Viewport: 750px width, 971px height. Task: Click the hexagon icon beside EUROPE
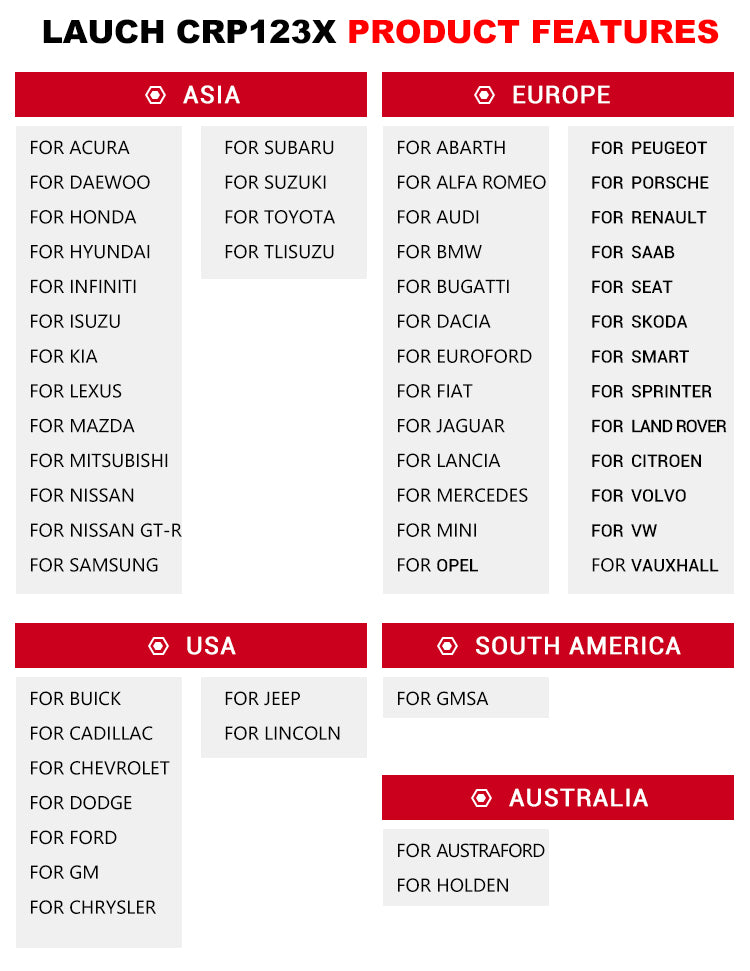[484, 95]
